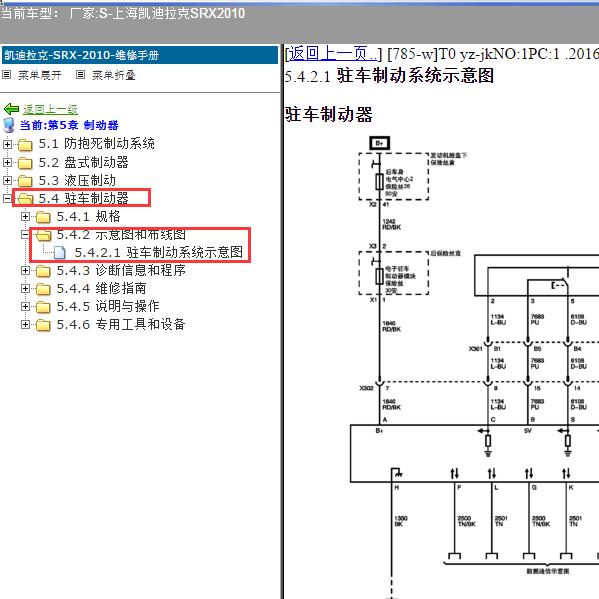The width and height of the screenshot is (599, 599).
Task: Click the computer icon beside 当前:第5章
Action: (8, 125)
